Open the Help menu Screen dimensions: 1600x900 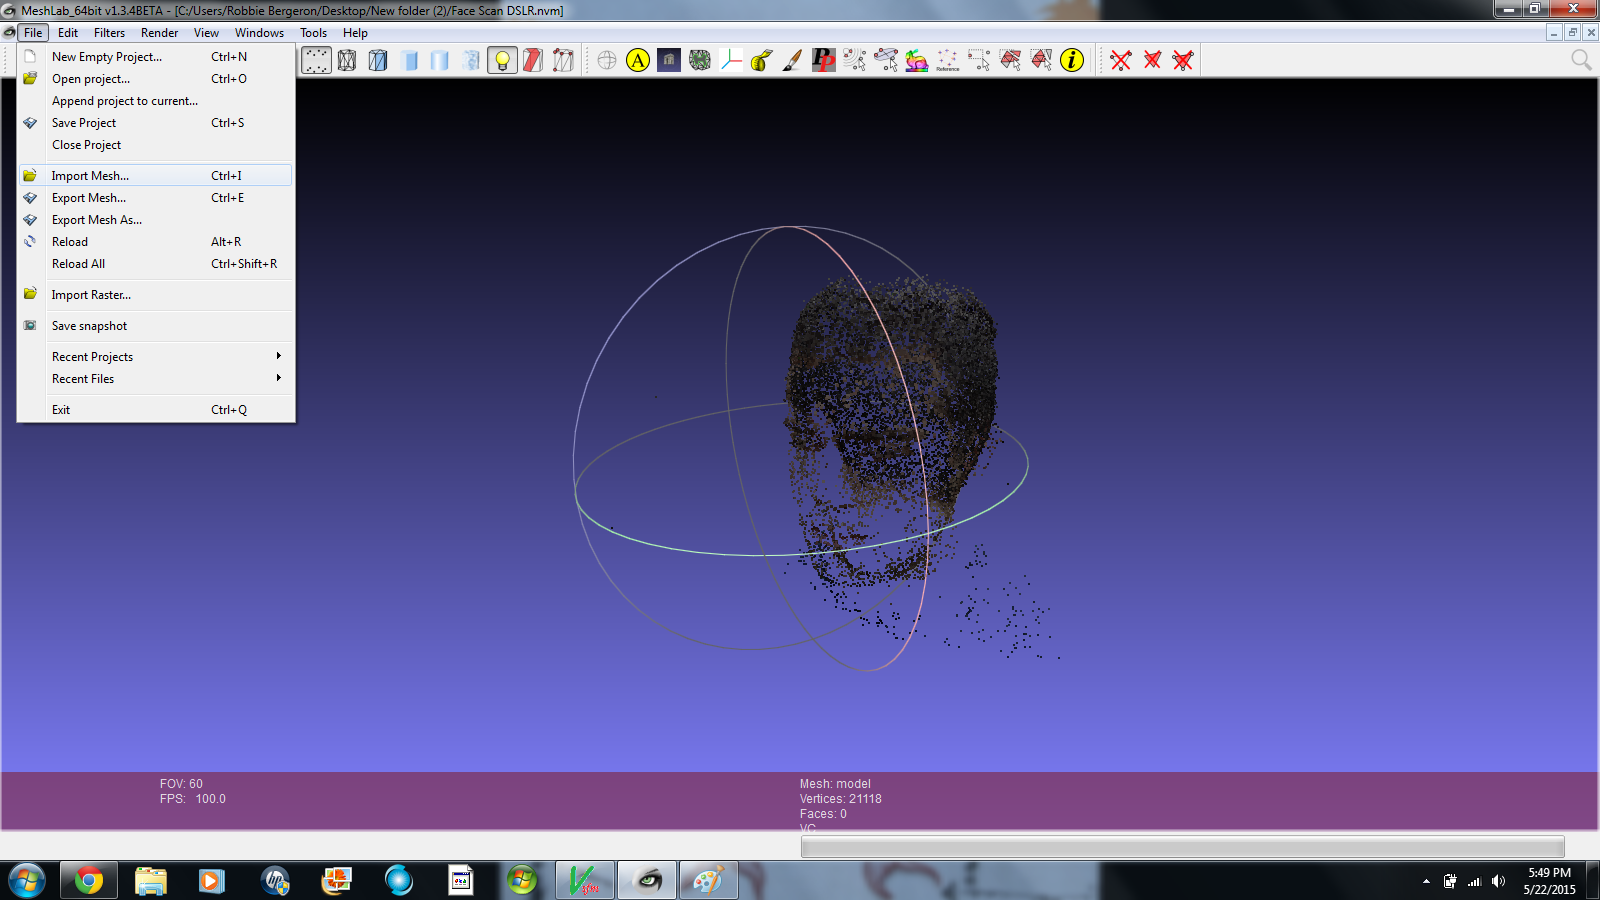[355, 33]
